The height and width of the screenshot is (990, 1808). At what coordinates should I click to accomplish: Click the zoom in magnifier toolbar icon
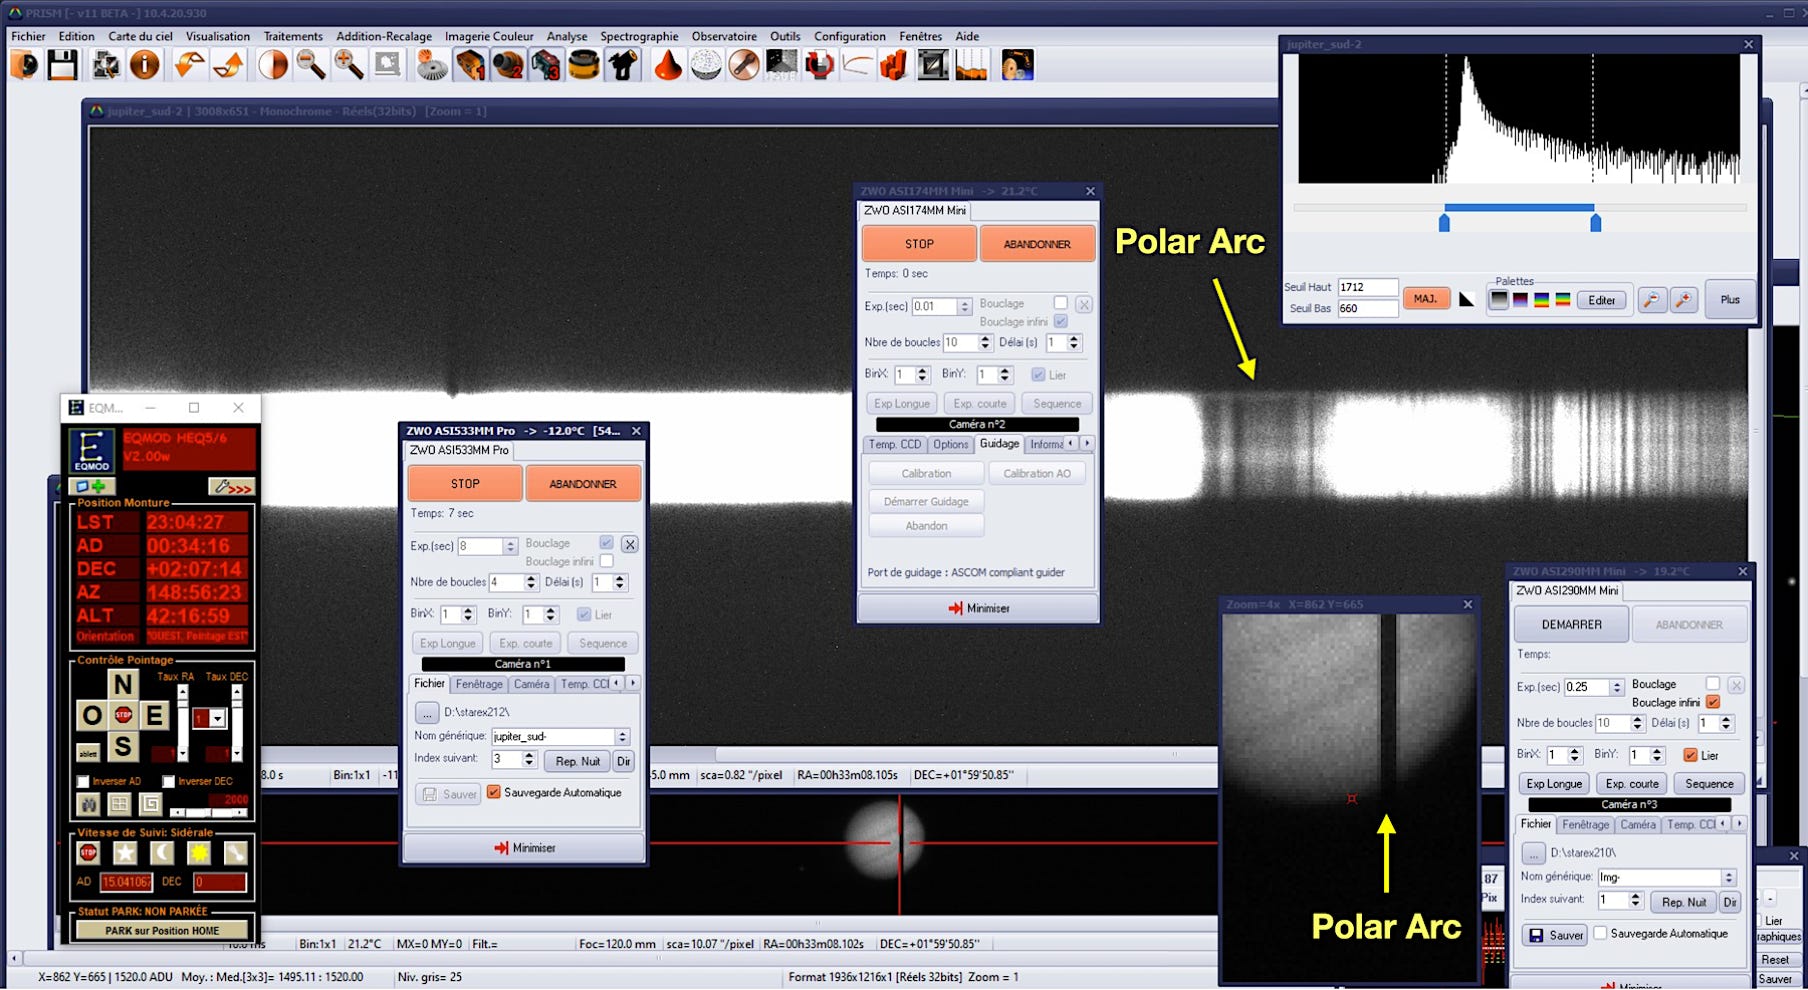(x=349, y=66)
